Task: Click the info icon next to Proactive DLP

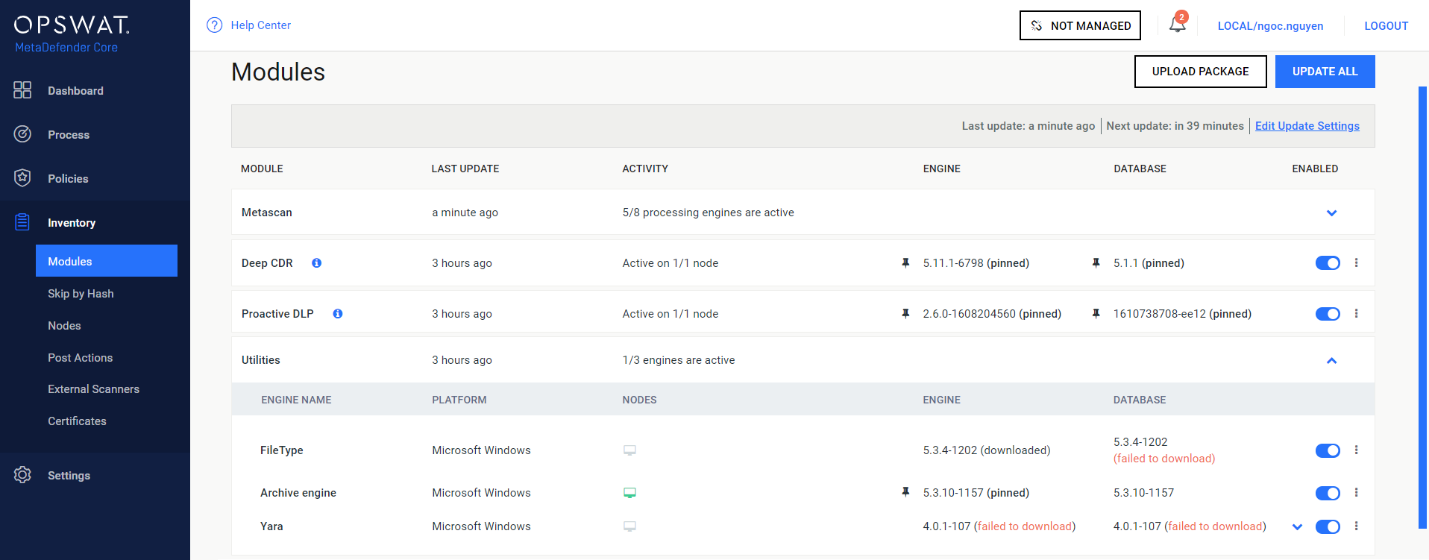Action: pos(337,313)
